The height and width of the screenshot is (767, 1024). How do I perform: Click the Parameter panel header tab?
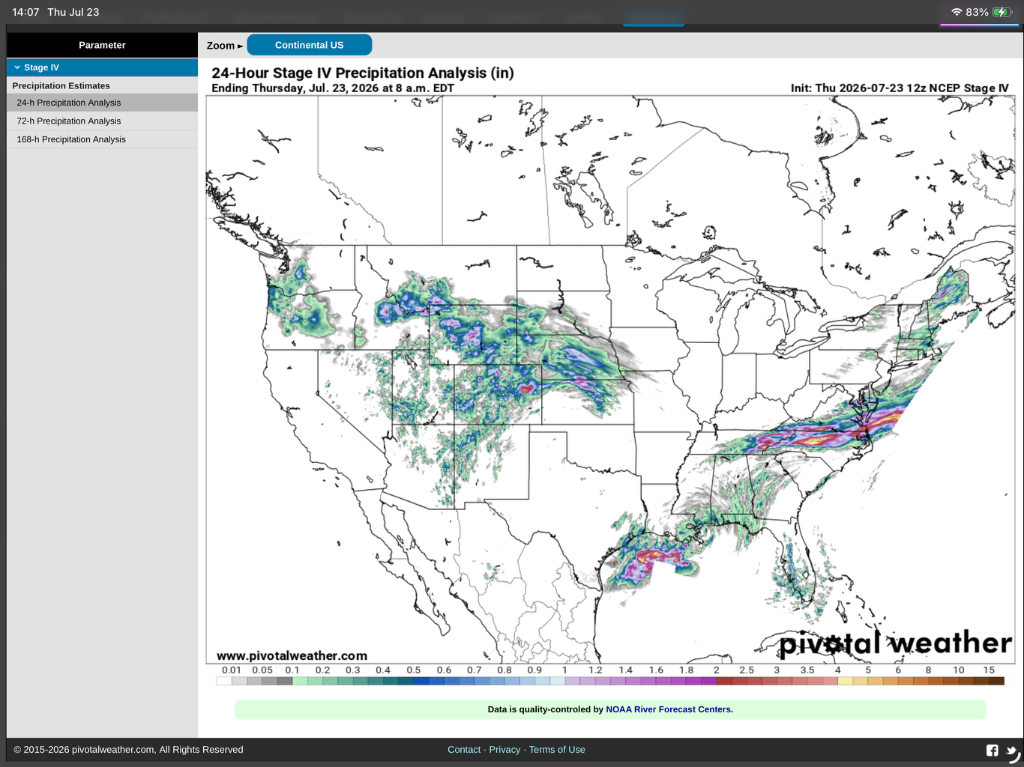(102, 45)
